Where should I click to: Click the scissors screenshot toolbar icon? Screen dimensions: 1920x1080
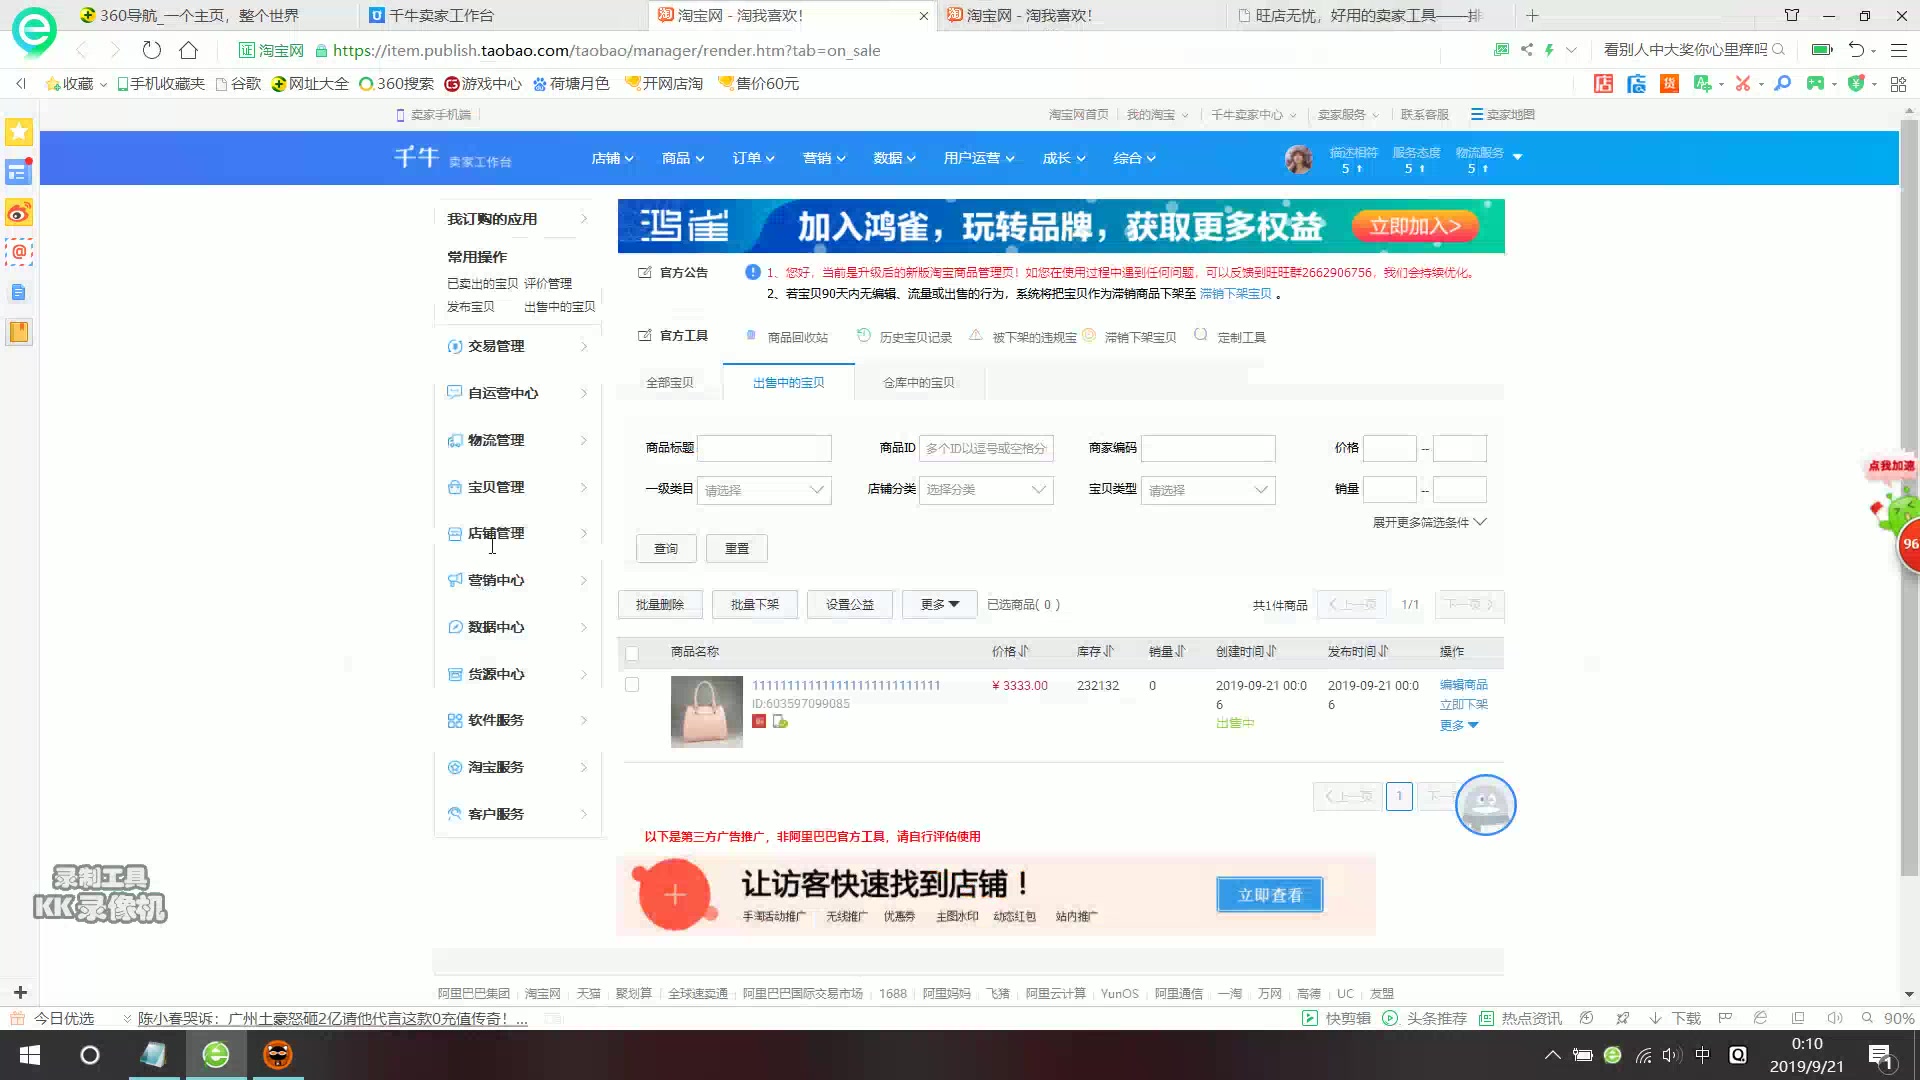[x=1743, y=84]
